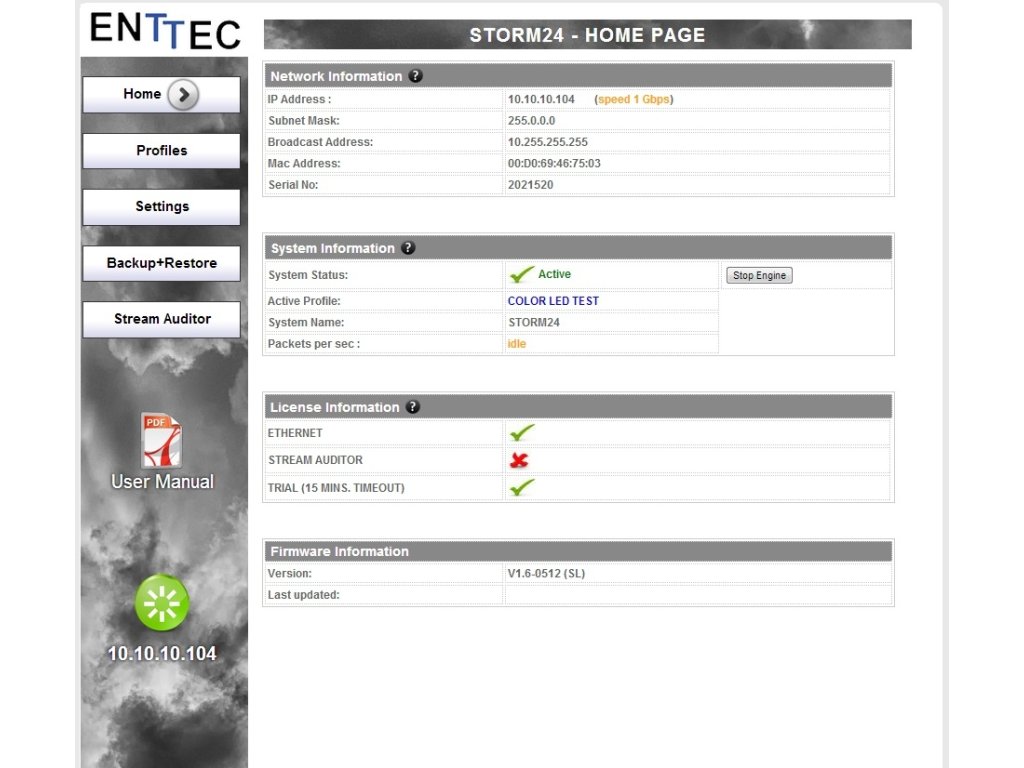1024x768 pixels.
Task: Click the User Manual label
Action: tap(162, 482)
